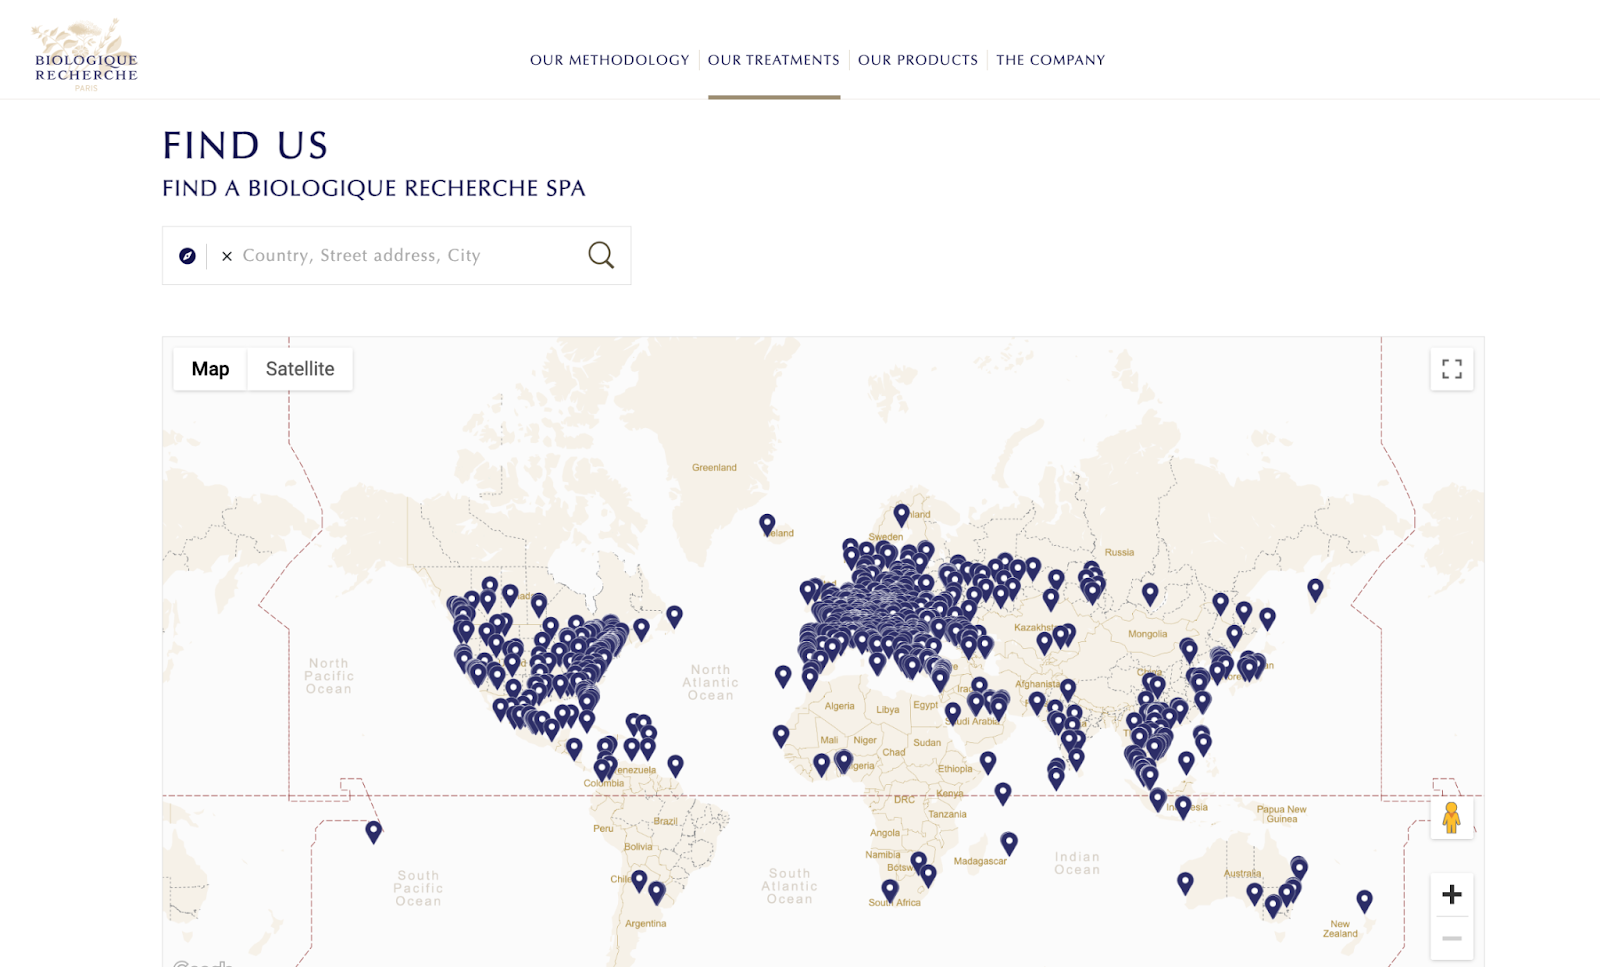
Task: Select the spa pin in Iceland
Action: [x=767, y=524]
